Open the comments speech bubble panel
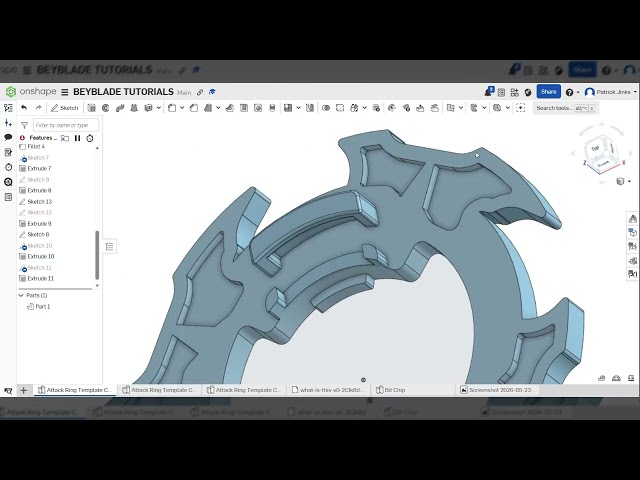640x480 pixels. [8, 137]
